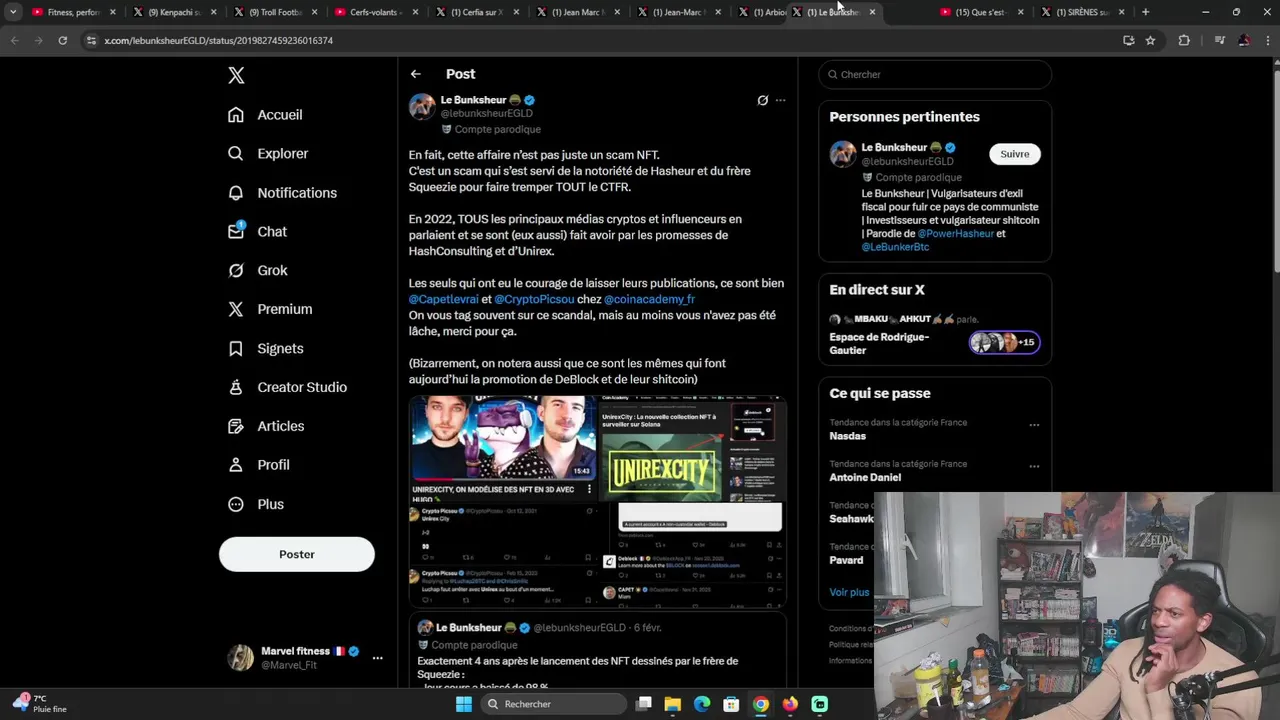Viewport: 1280px width, 720px height.
Task: Open Creator Studio
Action: [287, 387]
